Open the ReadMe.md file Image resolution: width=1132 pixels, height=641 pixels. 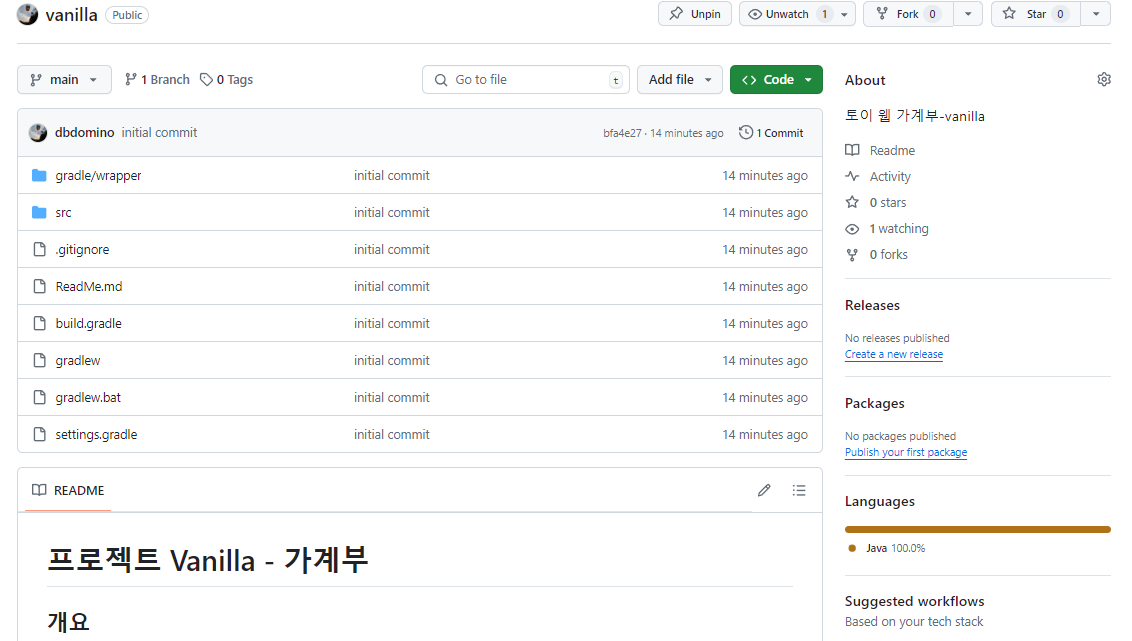(89, 287)
